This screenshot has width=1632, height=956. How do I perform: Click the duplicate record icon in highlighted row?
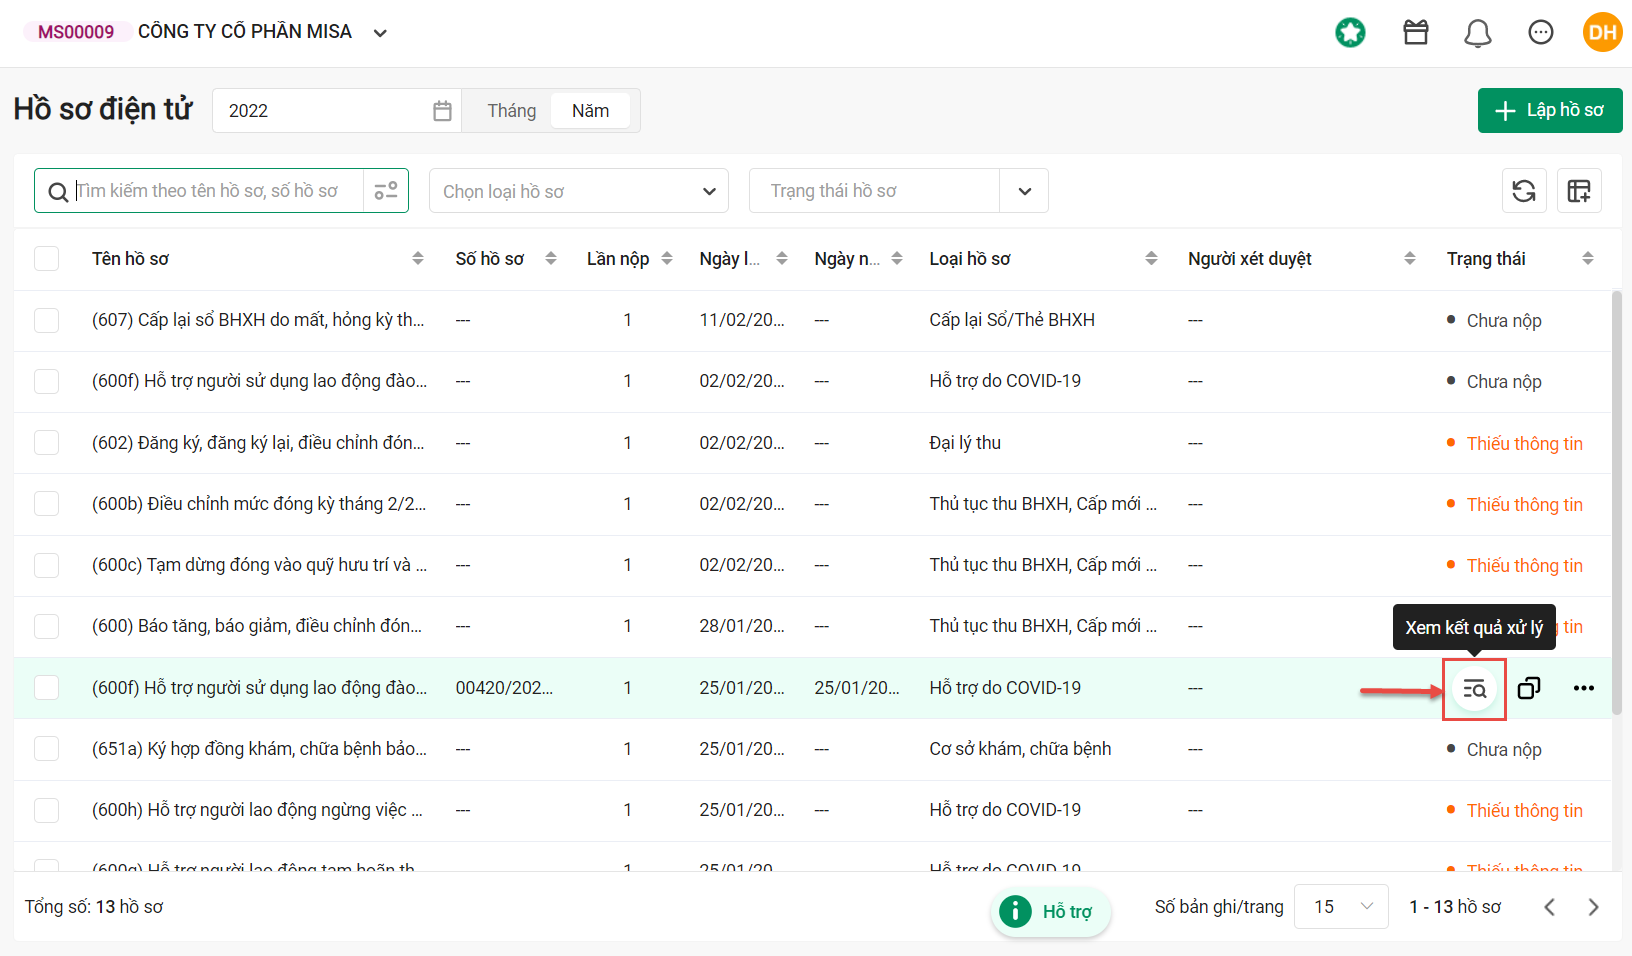pyautogui.click(x=1529, y=688)
